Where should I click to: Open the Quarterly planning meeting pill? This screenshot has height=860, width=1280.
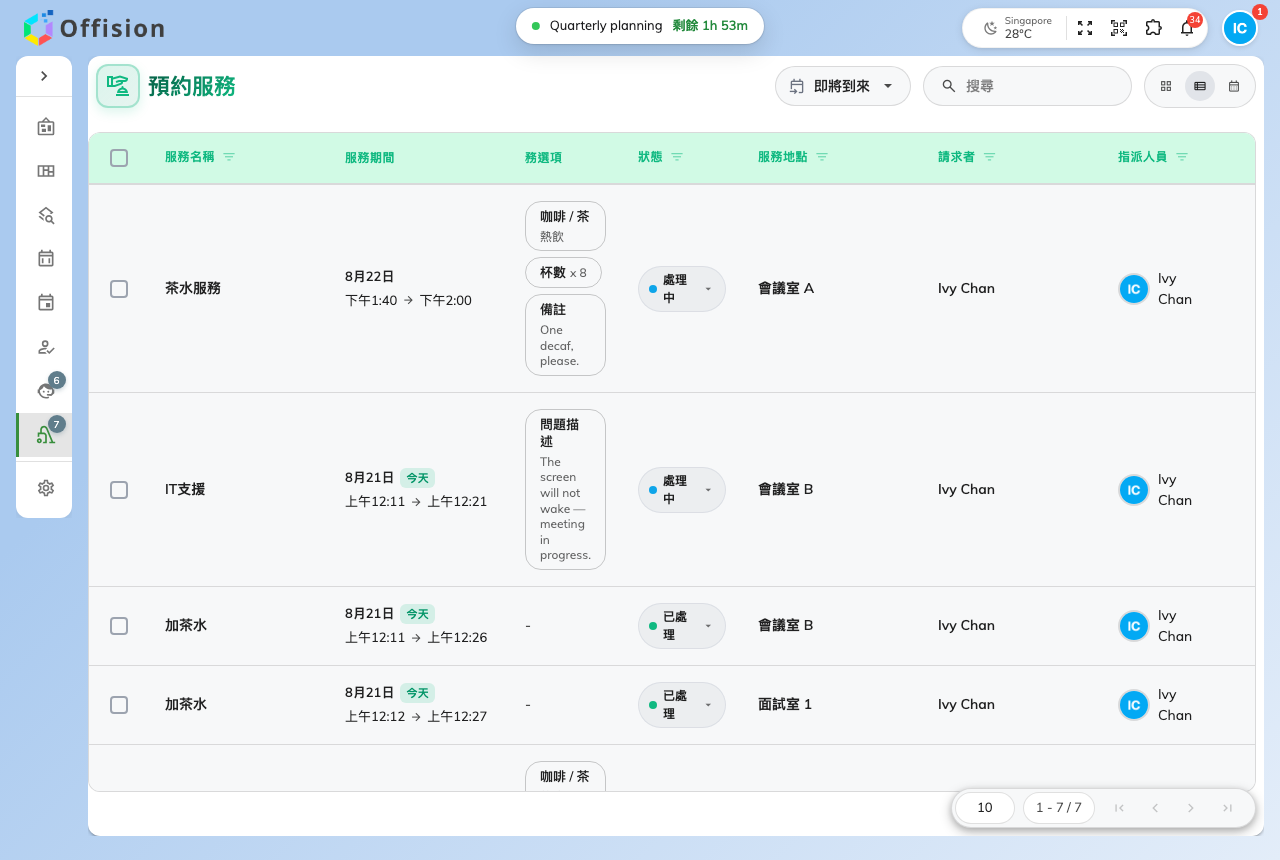640,26
